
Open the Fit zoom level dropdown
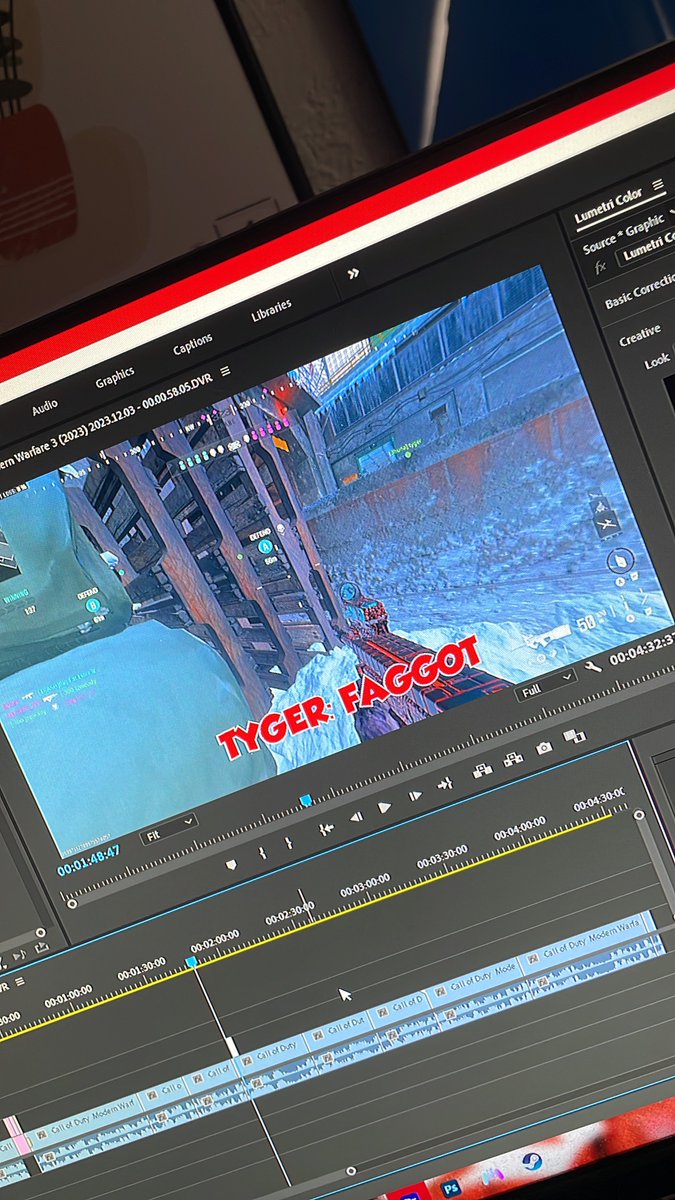[x=169, y=828]
